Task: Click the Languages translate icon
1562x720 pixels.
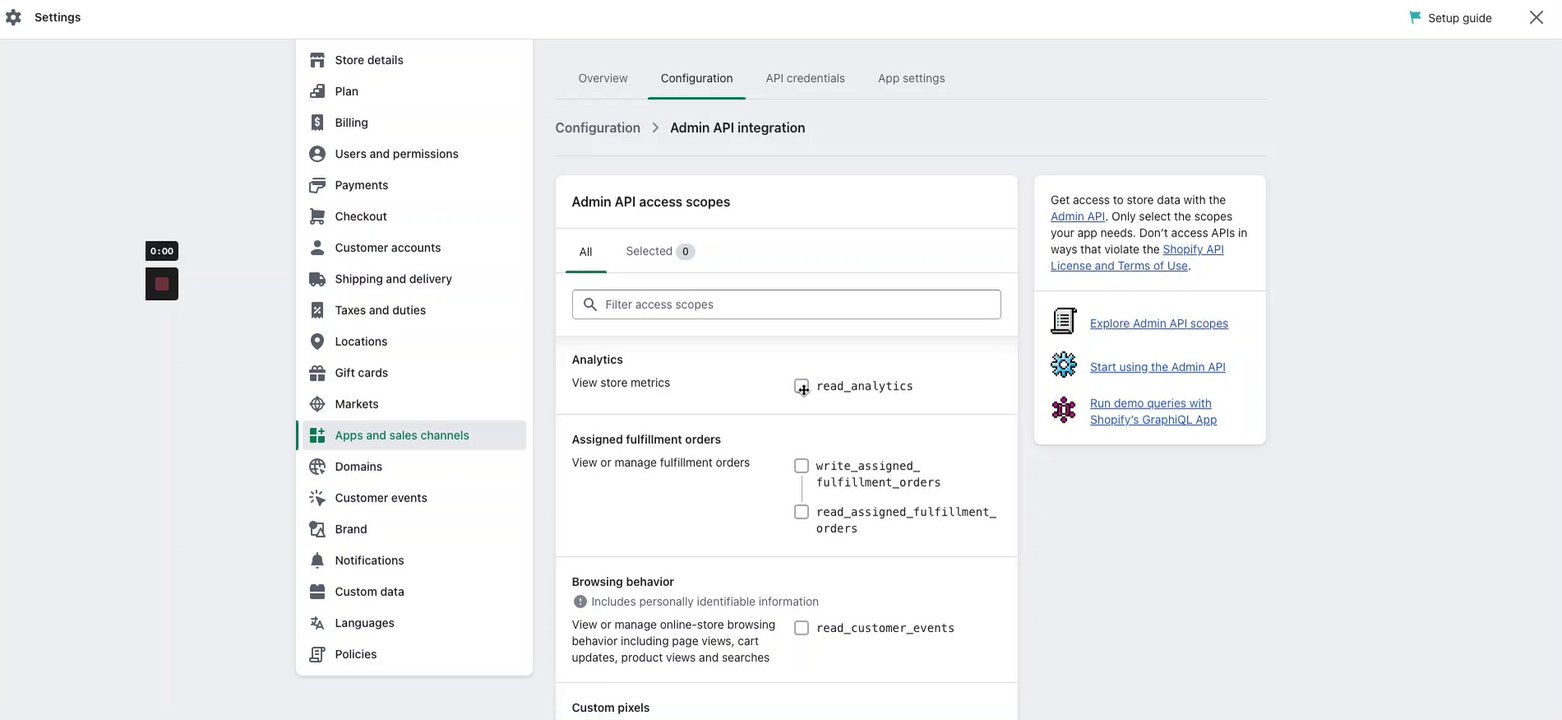Action: pyautogui.click(x=317, y=623)
